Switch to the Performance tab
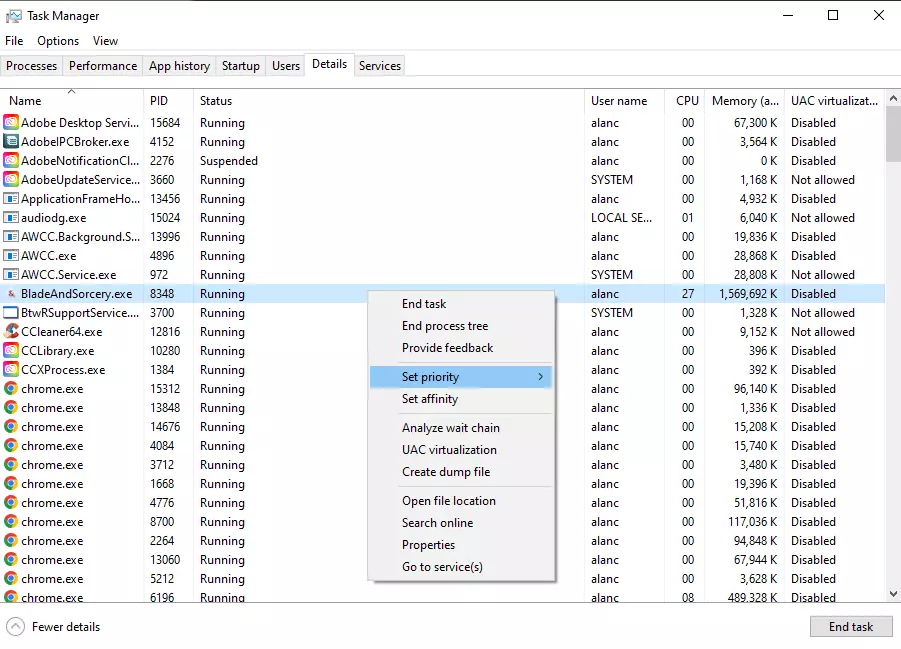 point(103,66)
